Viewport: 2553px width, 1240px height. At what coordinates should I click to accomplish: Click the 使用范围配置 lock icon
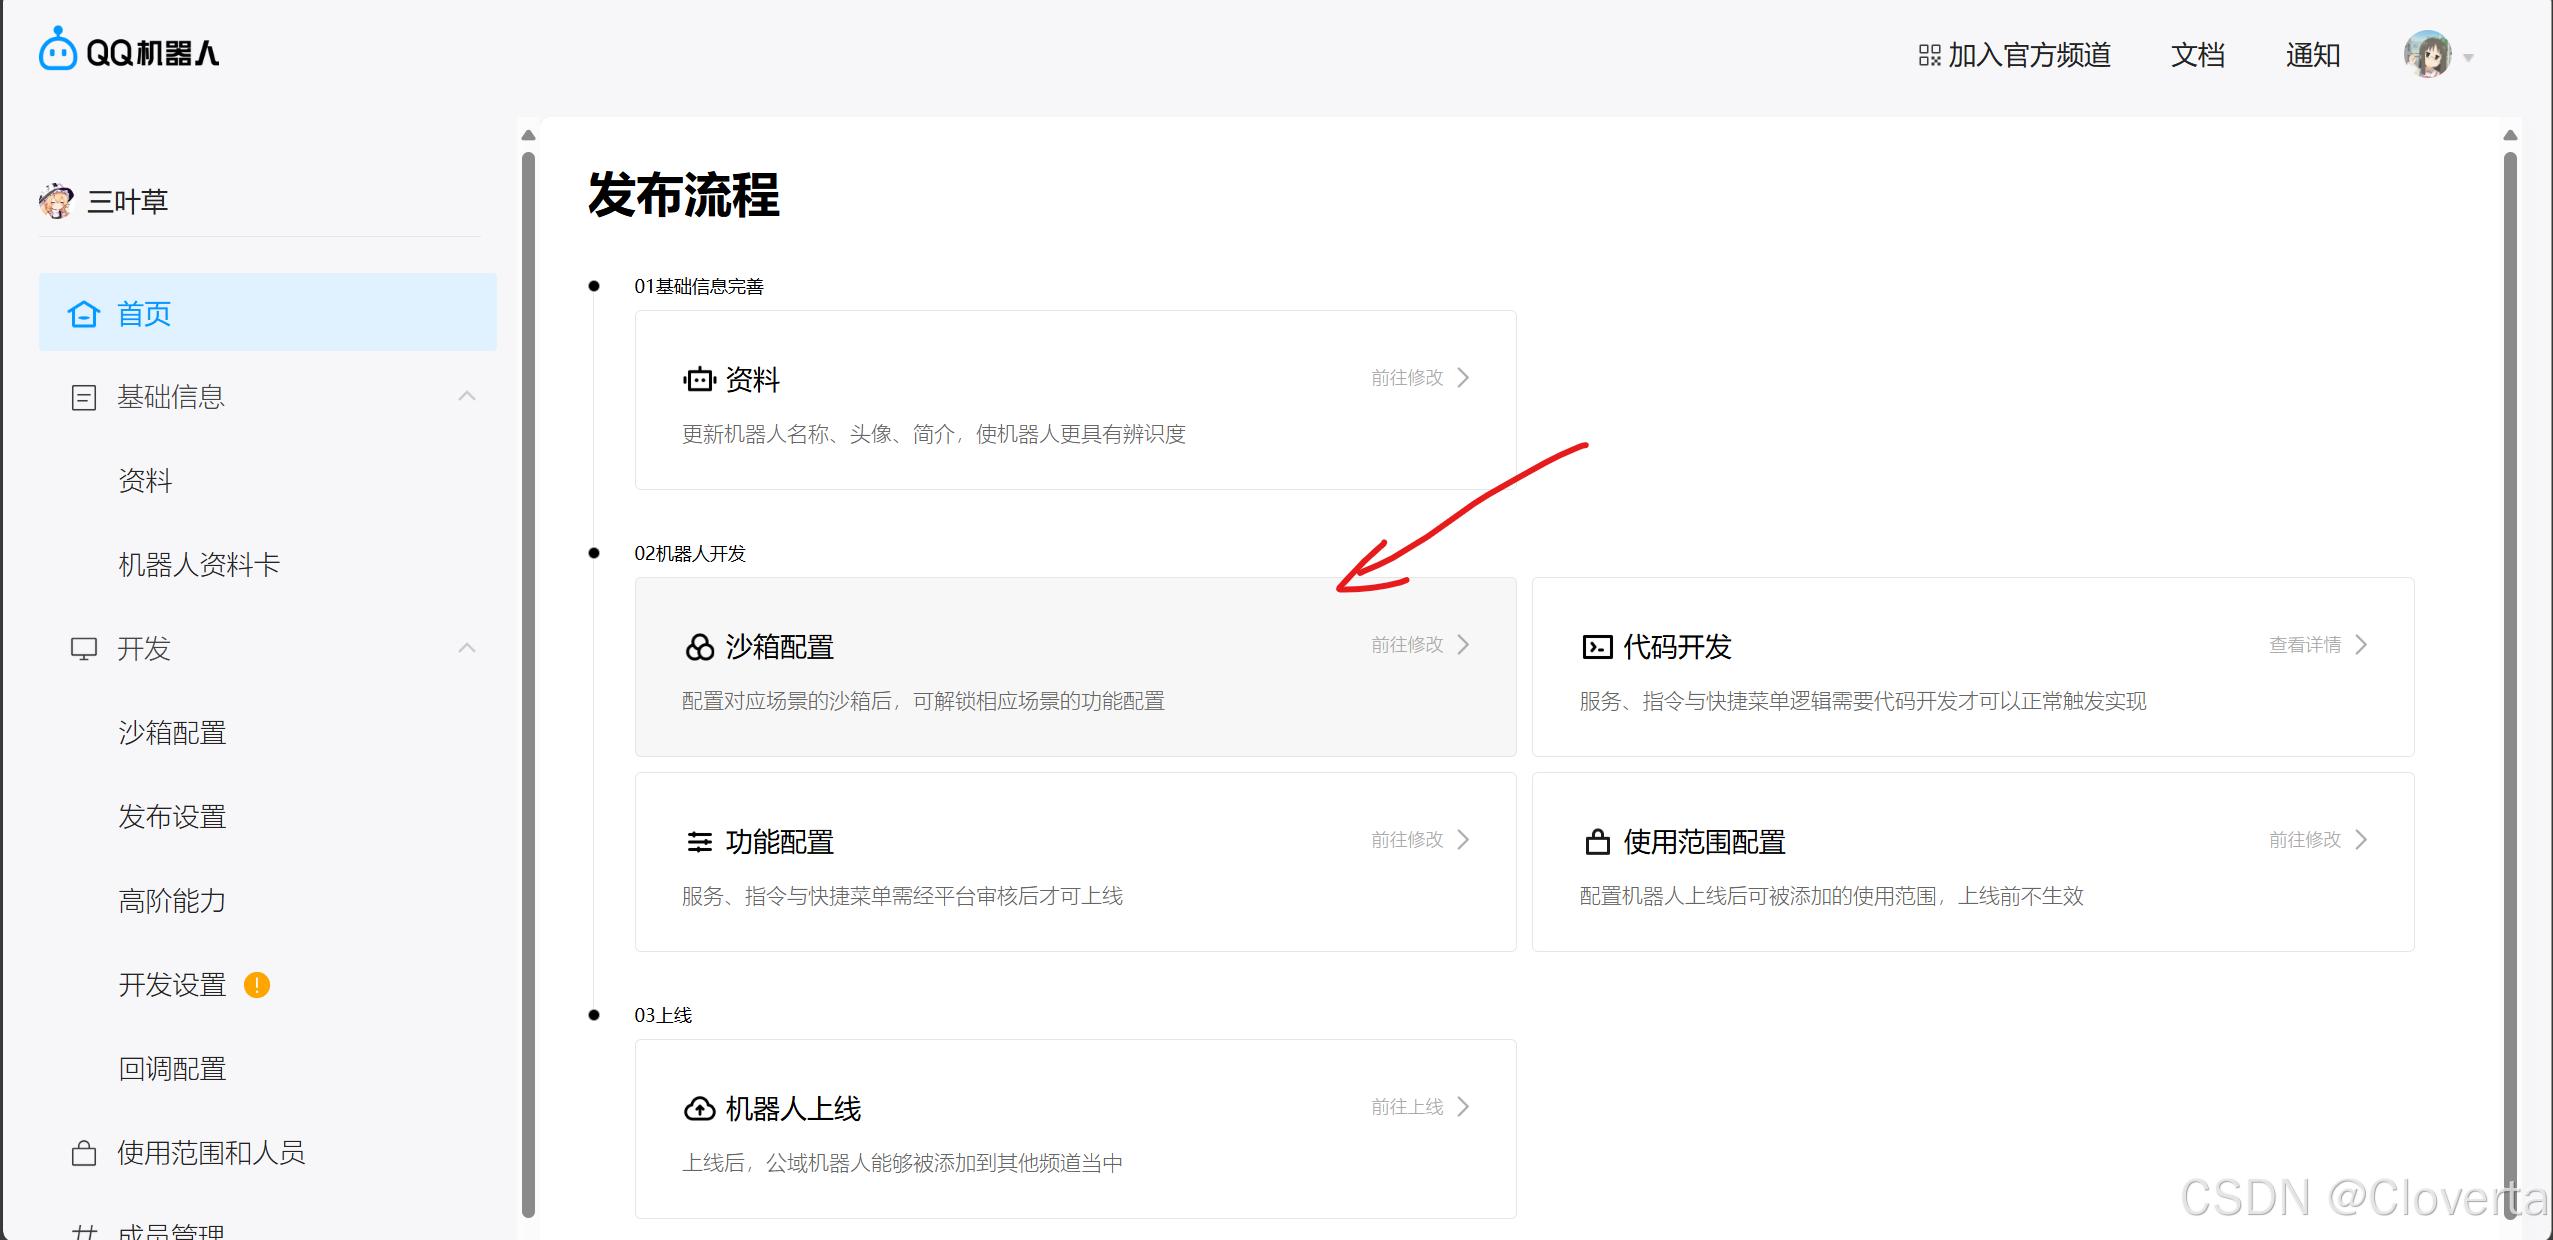[x=1597, y=842]
